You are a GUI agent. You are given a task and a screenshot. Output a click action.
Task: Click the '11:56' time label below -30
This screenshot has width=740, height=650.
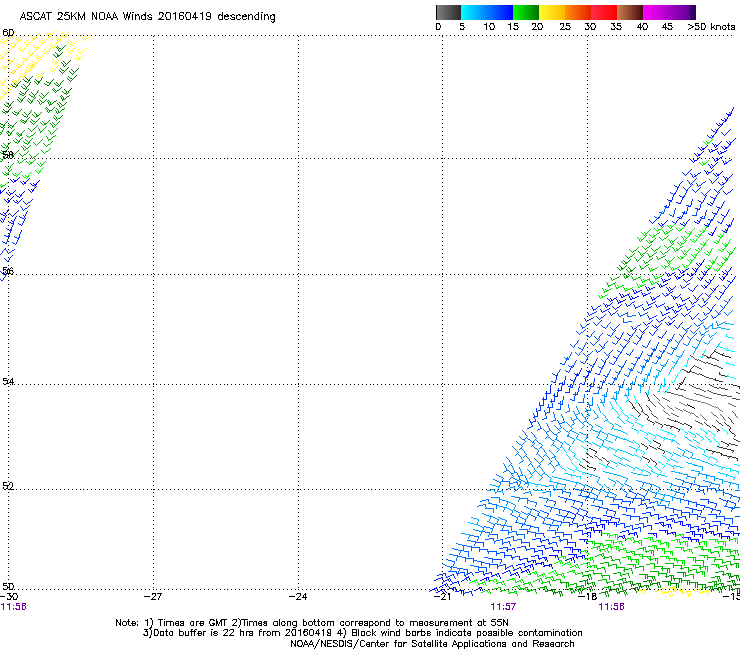pos(13,607)
